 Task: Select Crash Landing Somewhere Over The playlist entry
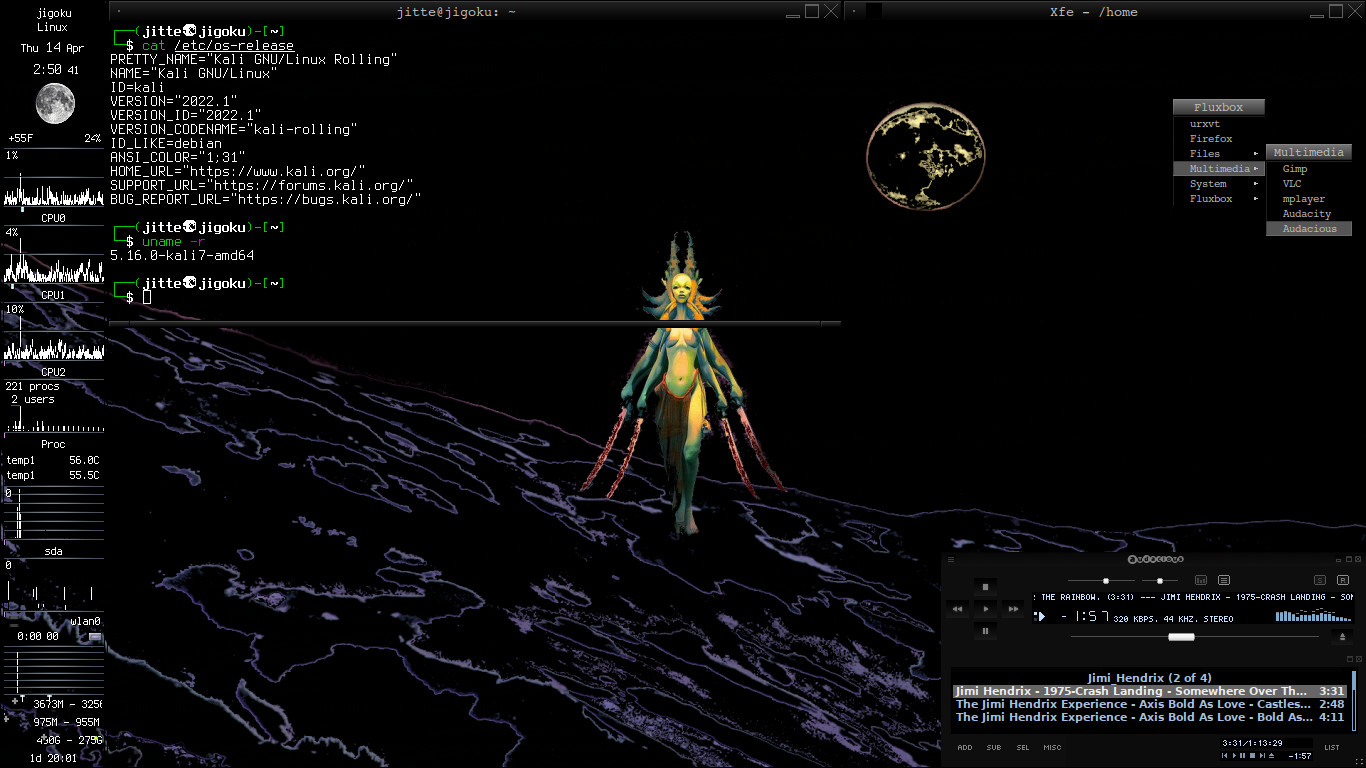(1150, 691)
